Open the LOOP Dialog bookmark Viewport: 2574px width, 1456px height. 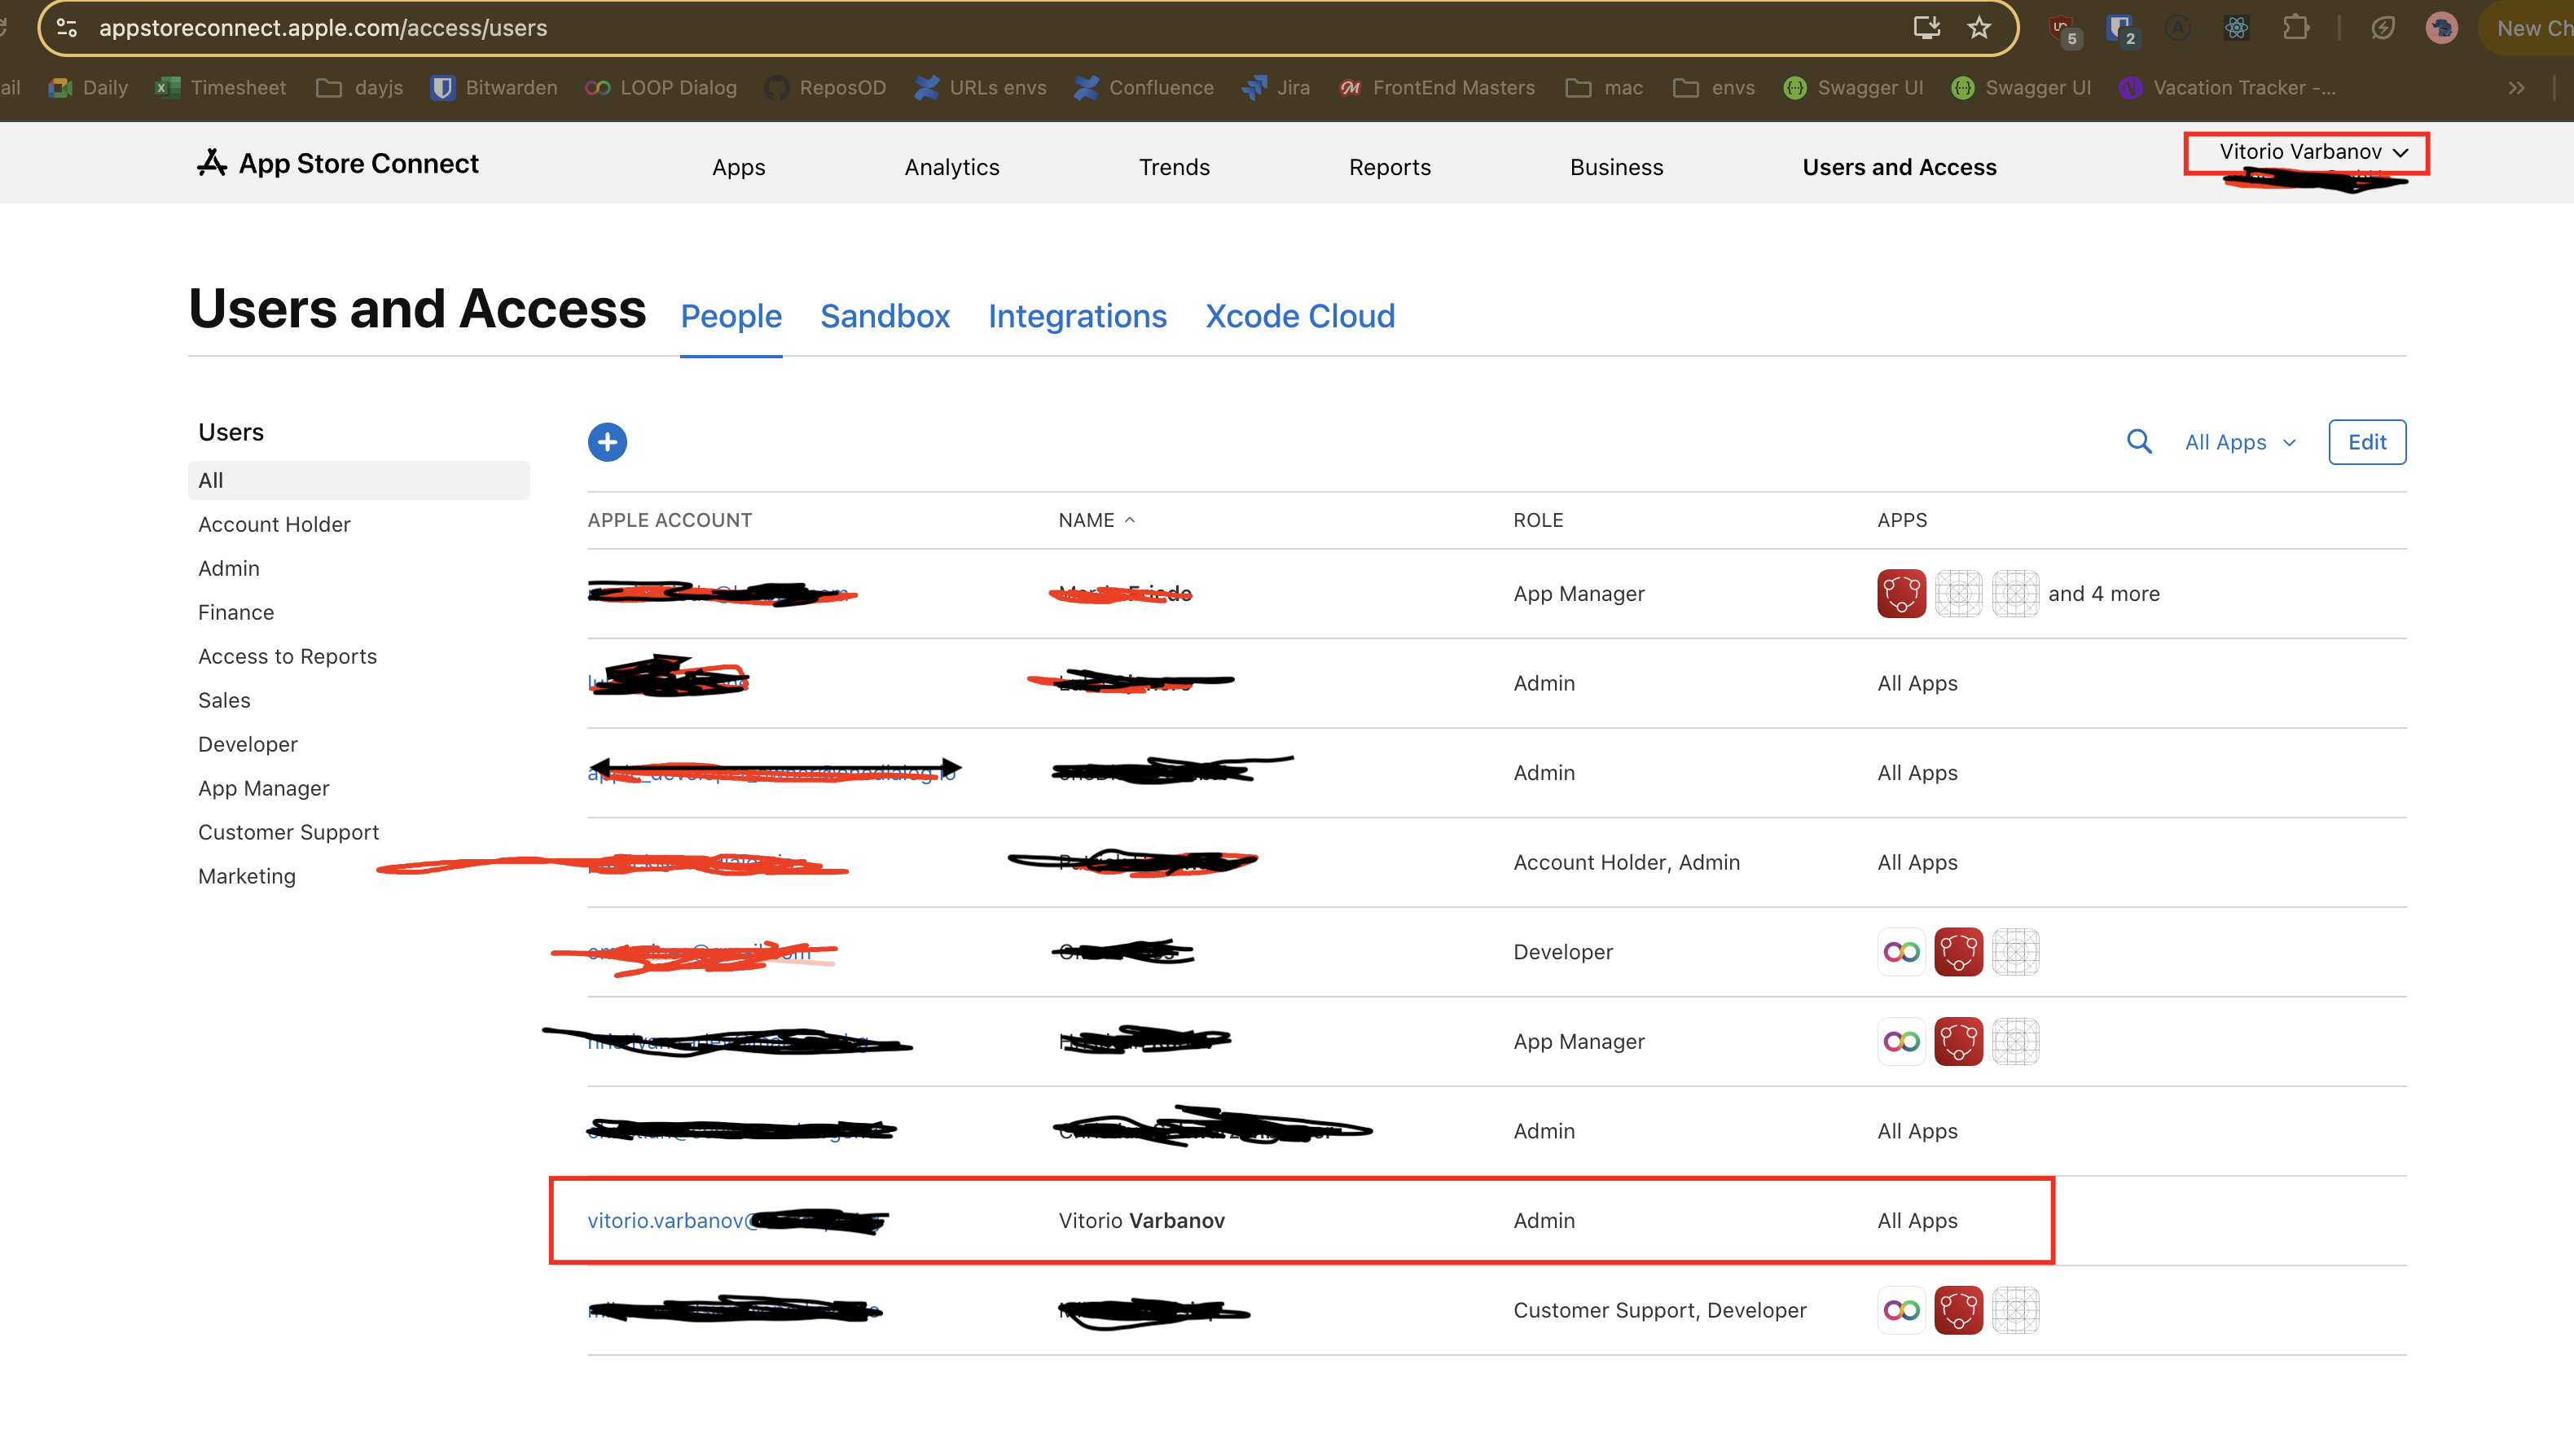pos(661,88)
